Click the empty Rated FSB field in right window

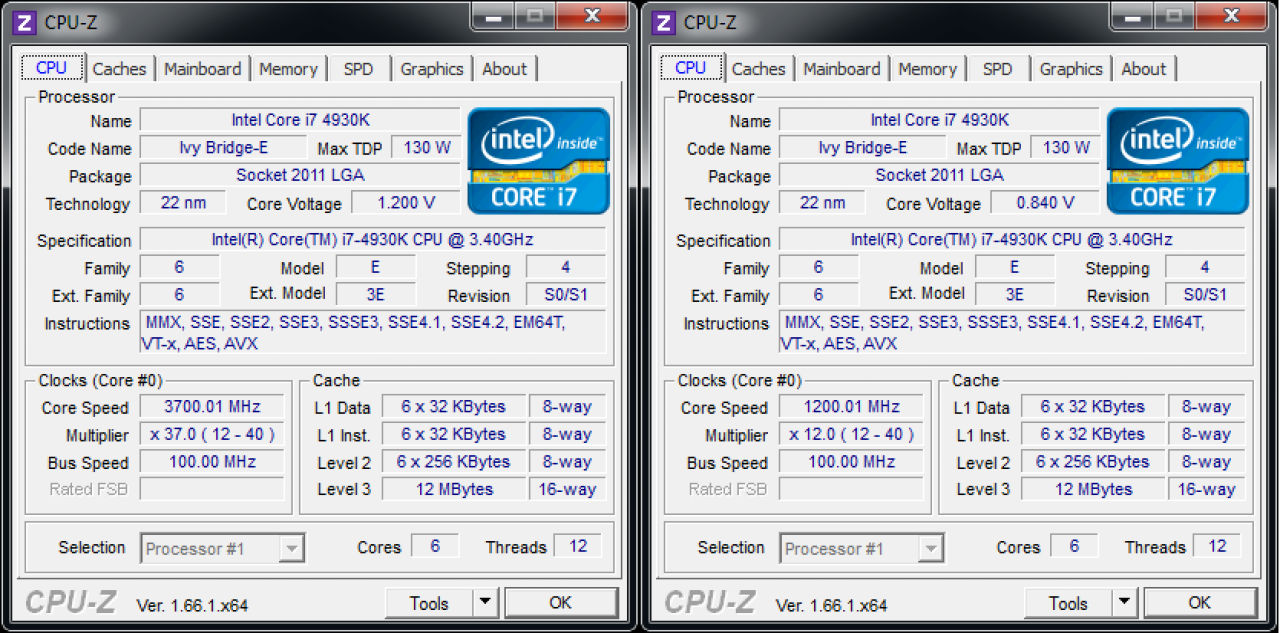(x=851, y=490)
